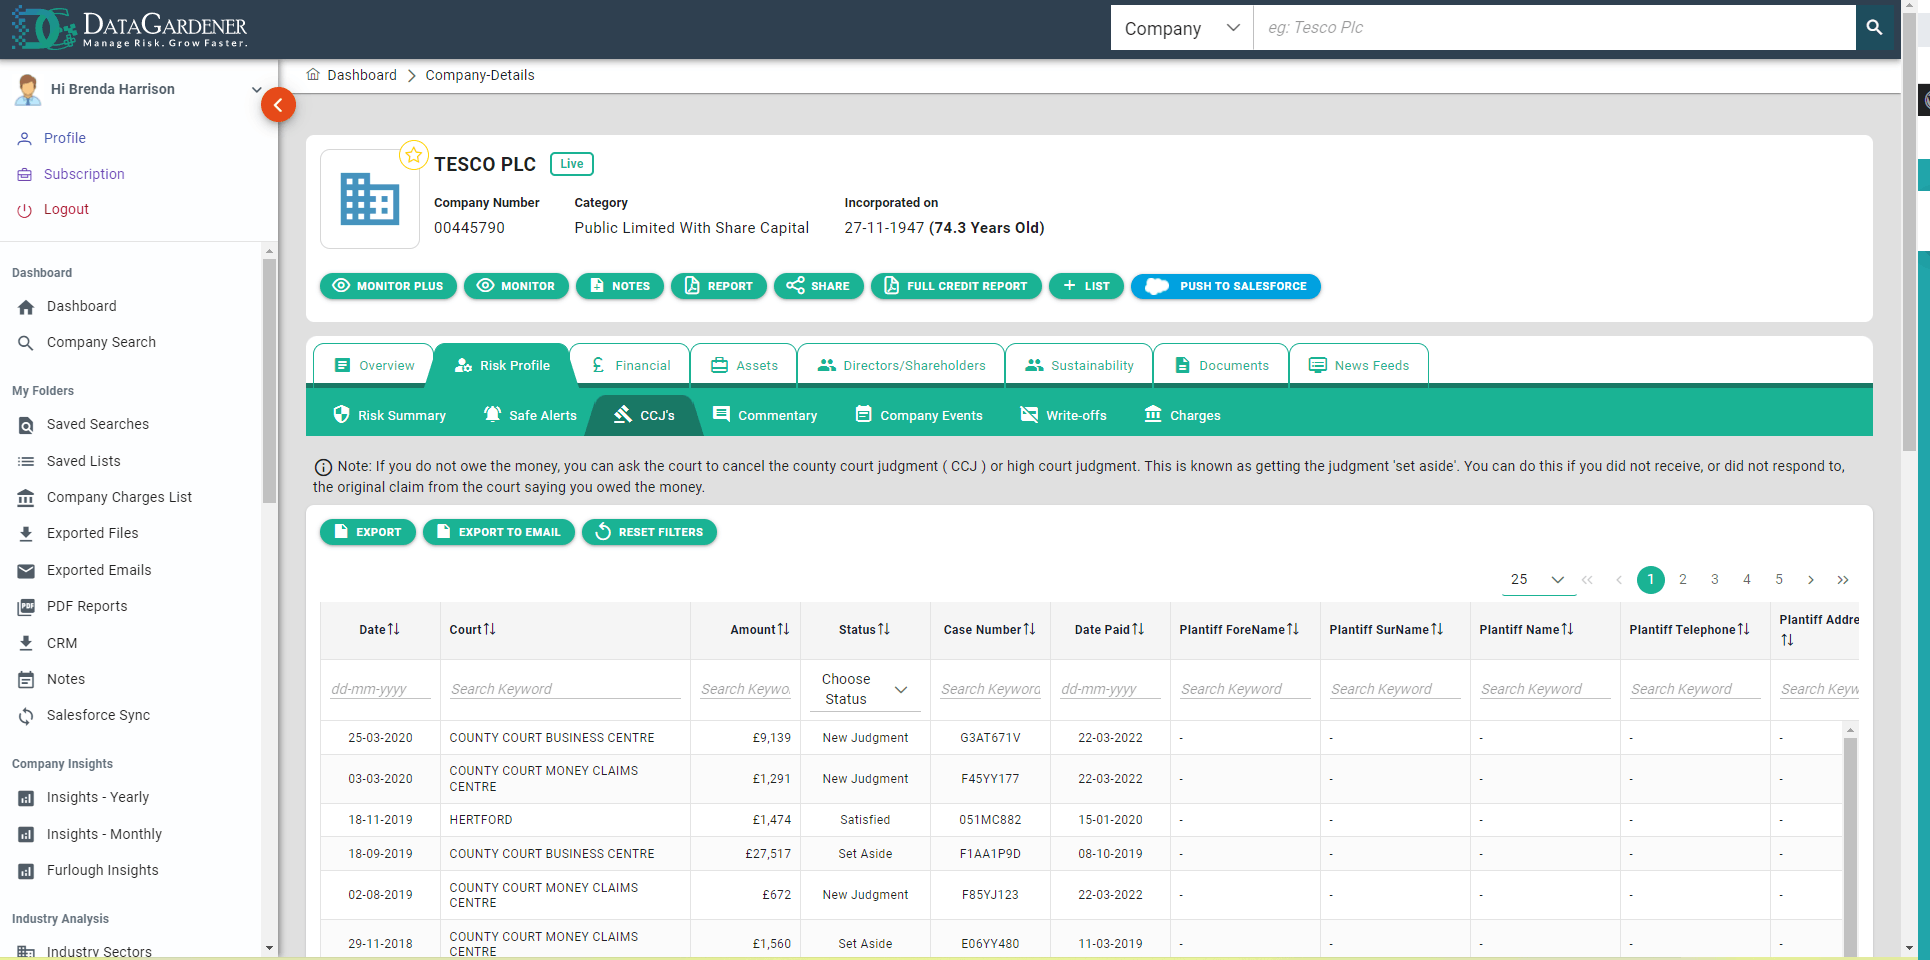
Task: Go to next page arrow in pagination
Action: (1811, 580)
